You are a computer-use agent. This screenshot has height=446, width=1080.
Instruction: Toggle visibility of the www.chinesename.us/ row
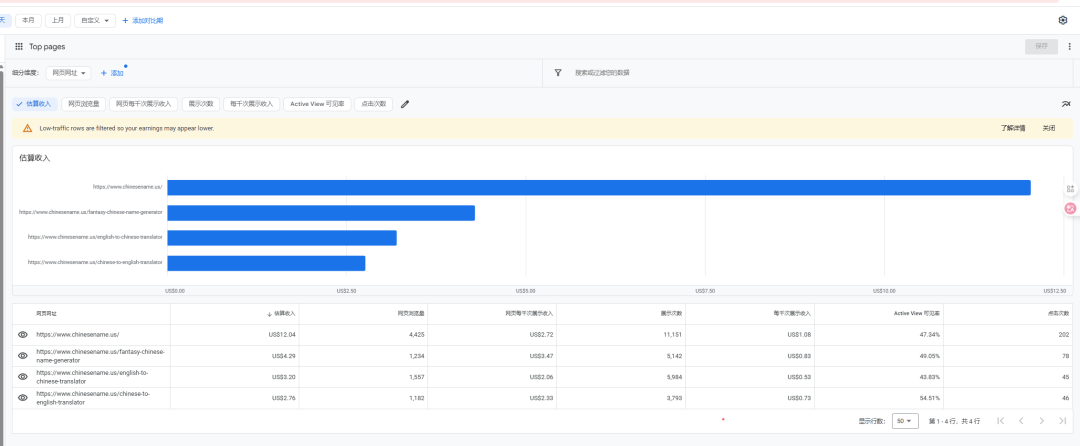tap(23, 334)
